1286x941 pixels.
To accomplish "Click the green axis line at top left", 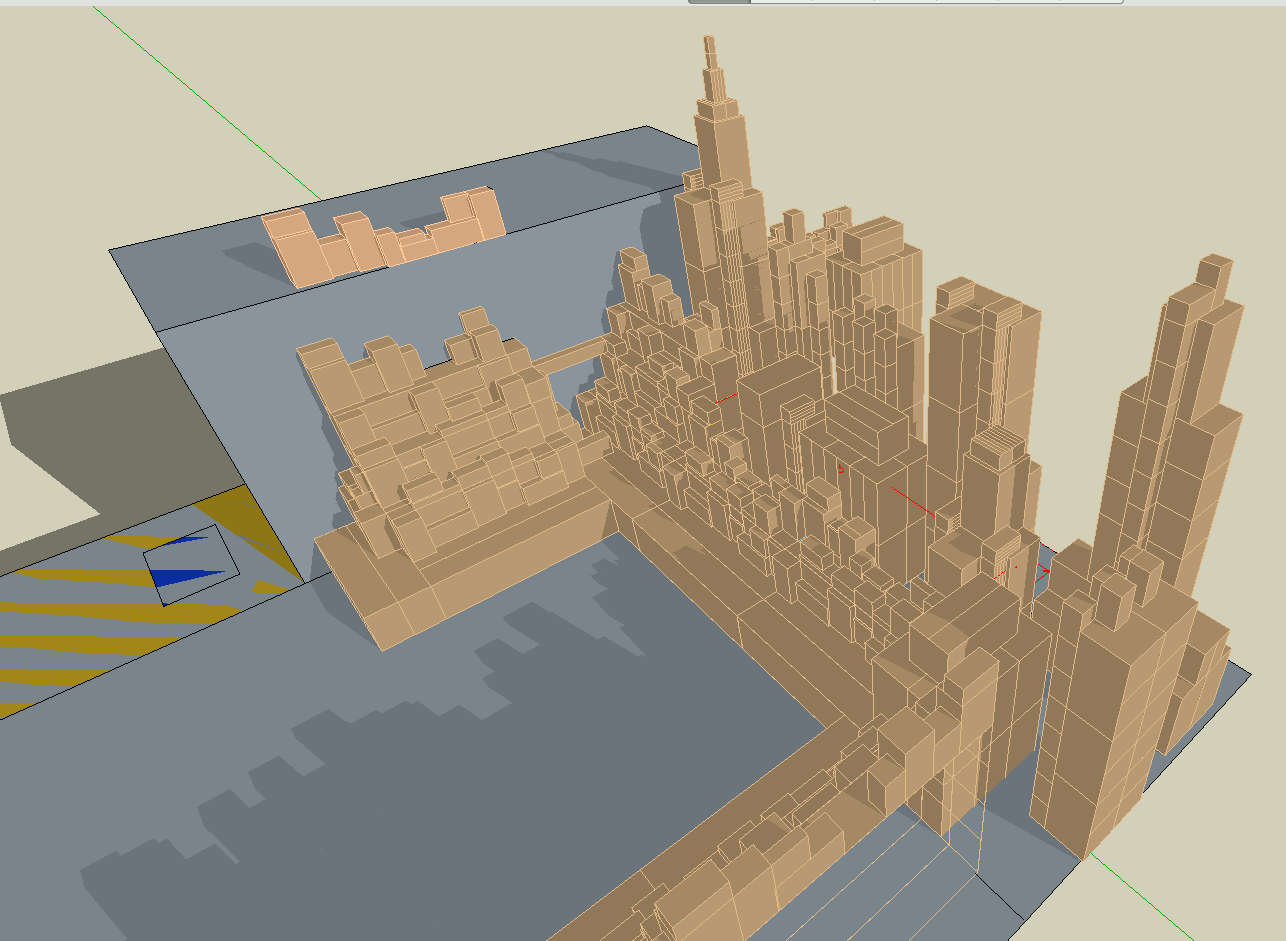I will point(200,100).
